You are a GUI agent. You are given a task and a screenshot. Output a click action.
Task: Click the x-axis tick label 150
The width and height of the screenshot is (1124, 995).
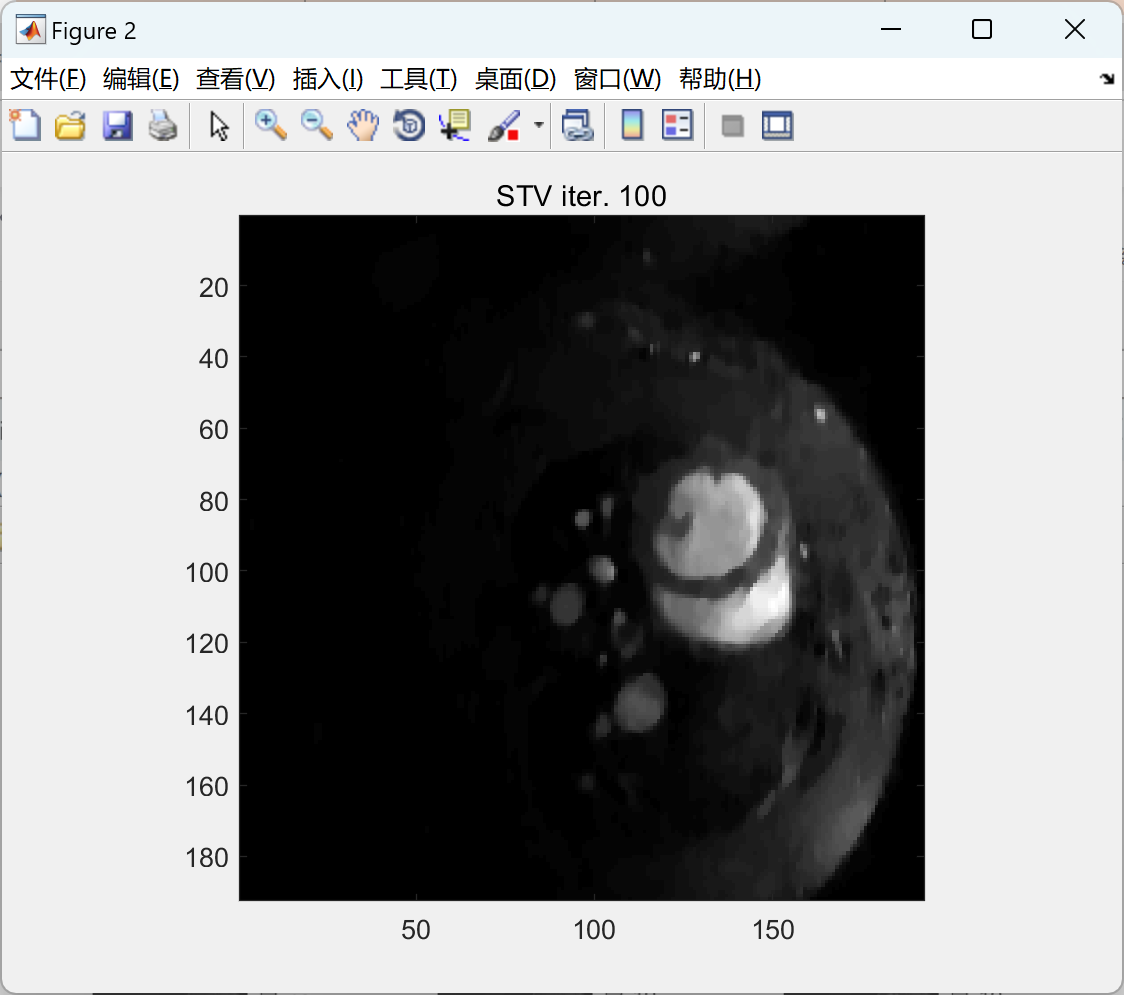pos(773,930)
